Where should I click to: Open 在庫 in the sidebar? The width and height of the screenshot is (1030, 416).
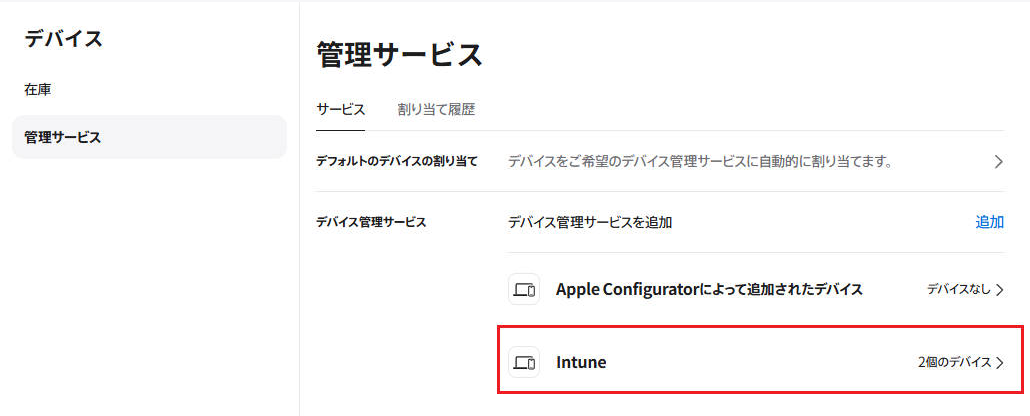coord(37,90)
